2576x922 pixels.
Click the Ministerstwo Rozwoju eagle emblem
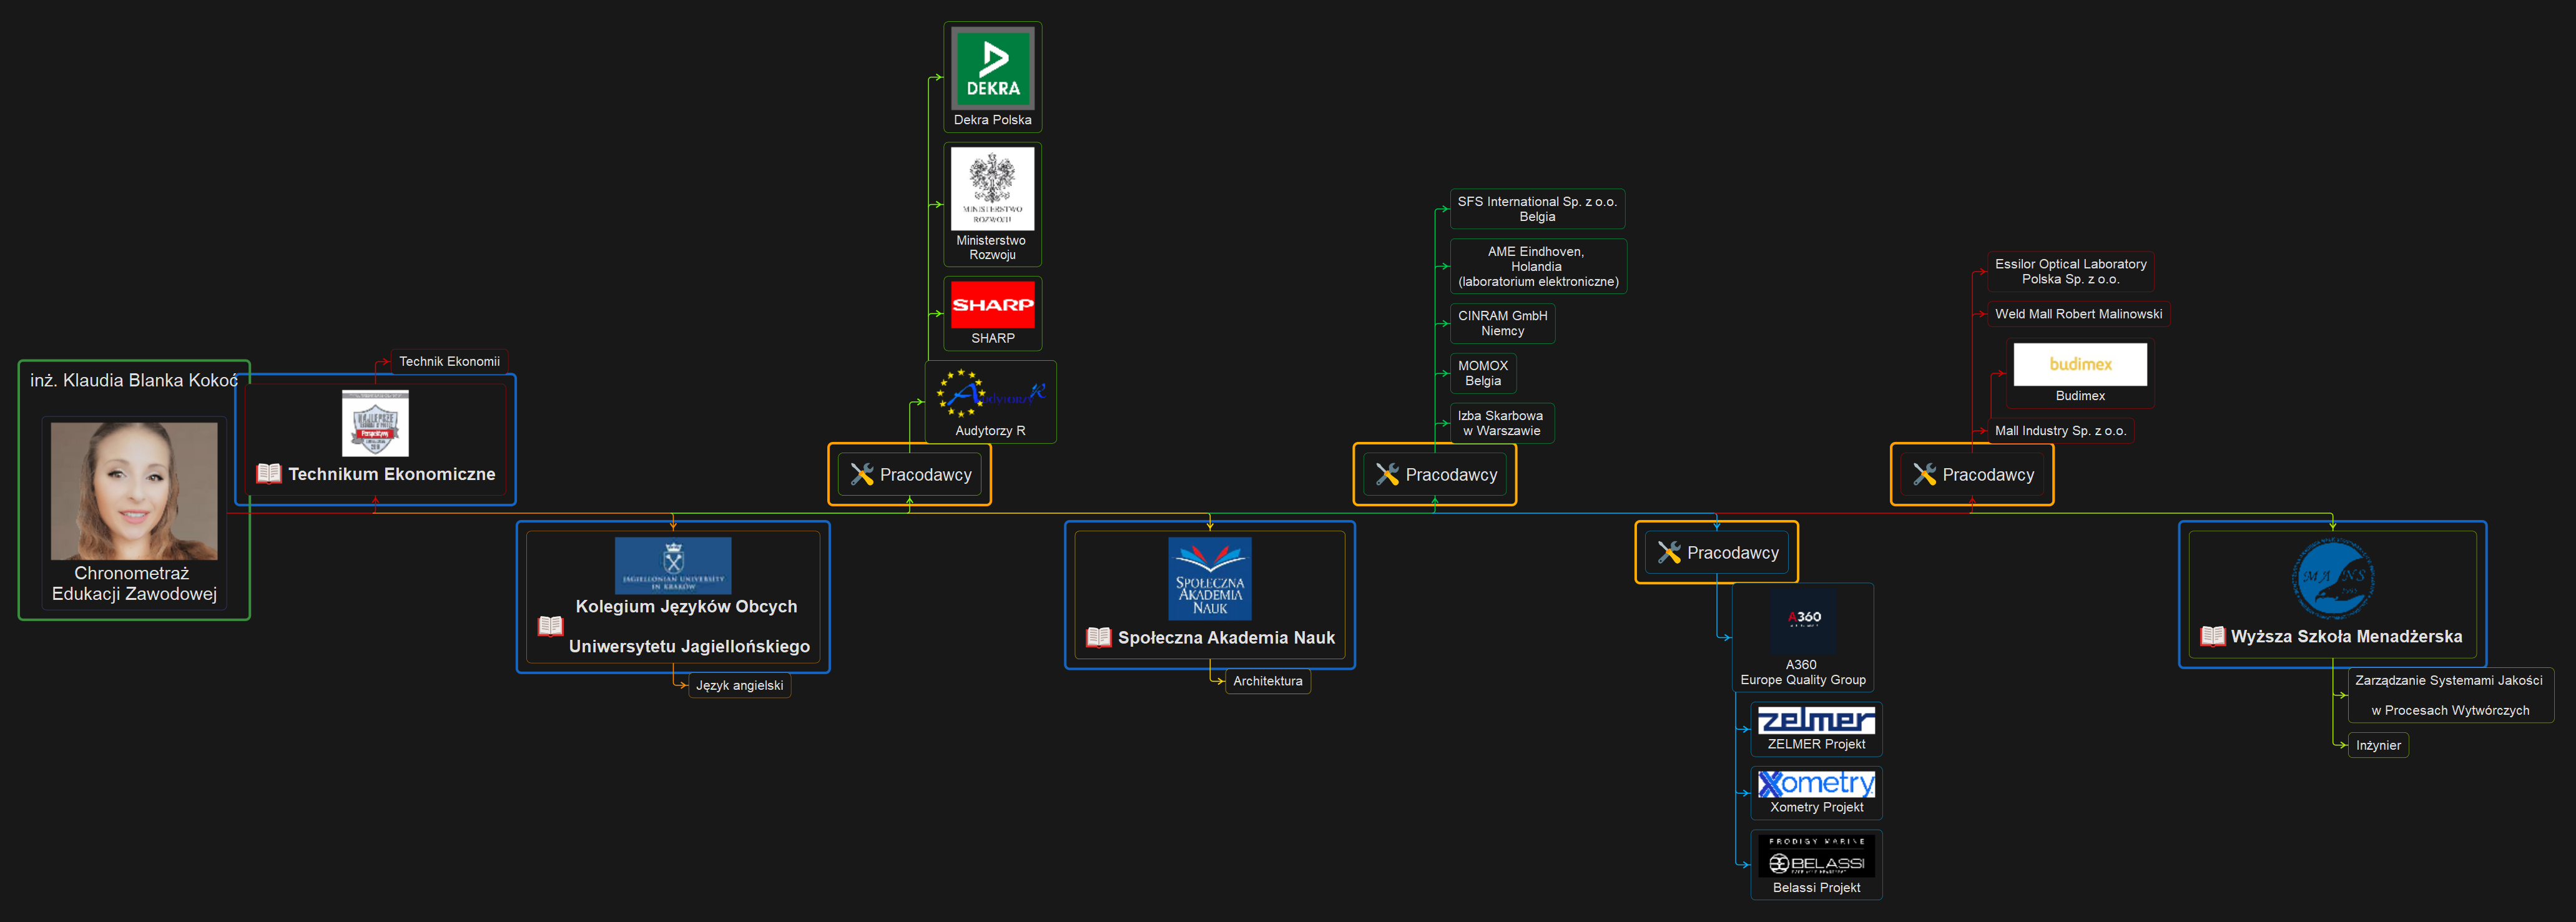click(992, 188)
